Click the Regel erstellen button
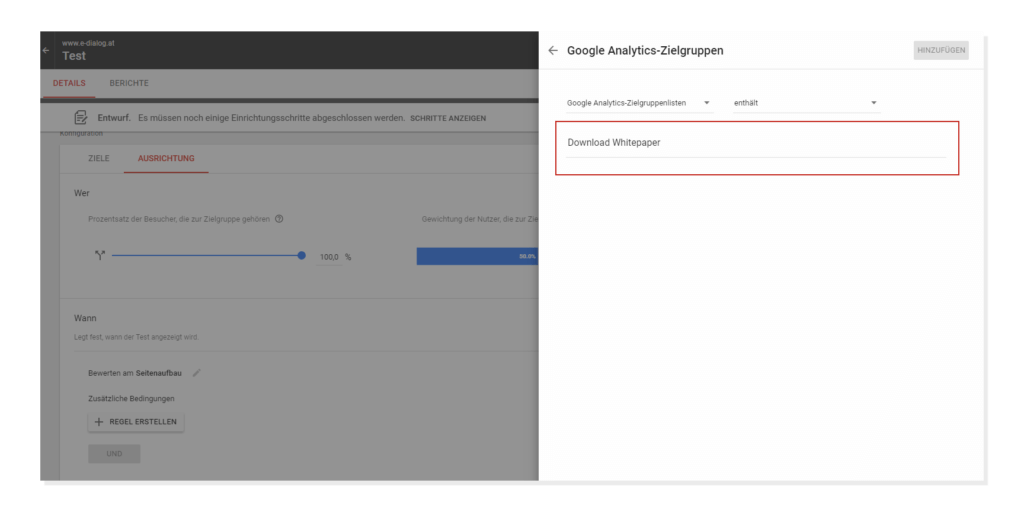 (136, 422)
